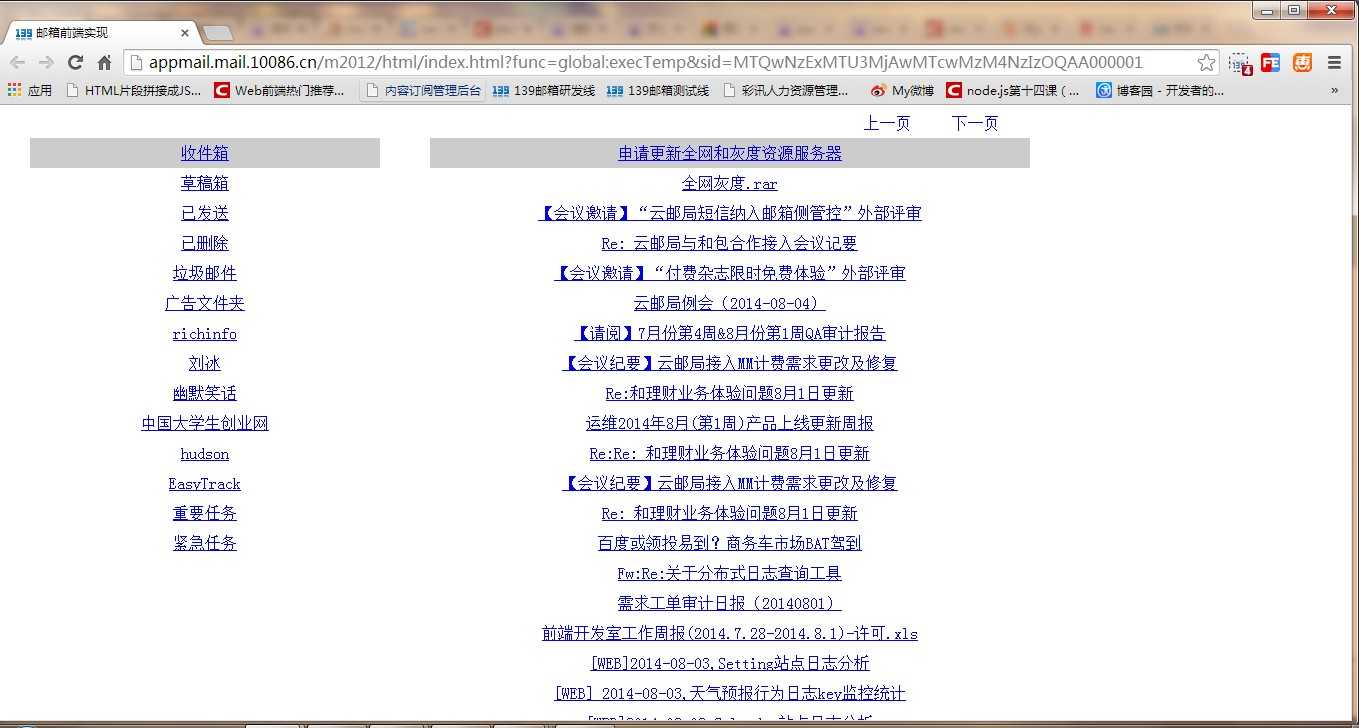The height and width of the screenshot is (728, 1359).
Task: Open mail 需求工单审计日报（20140801）
Action: coord(730,603)
